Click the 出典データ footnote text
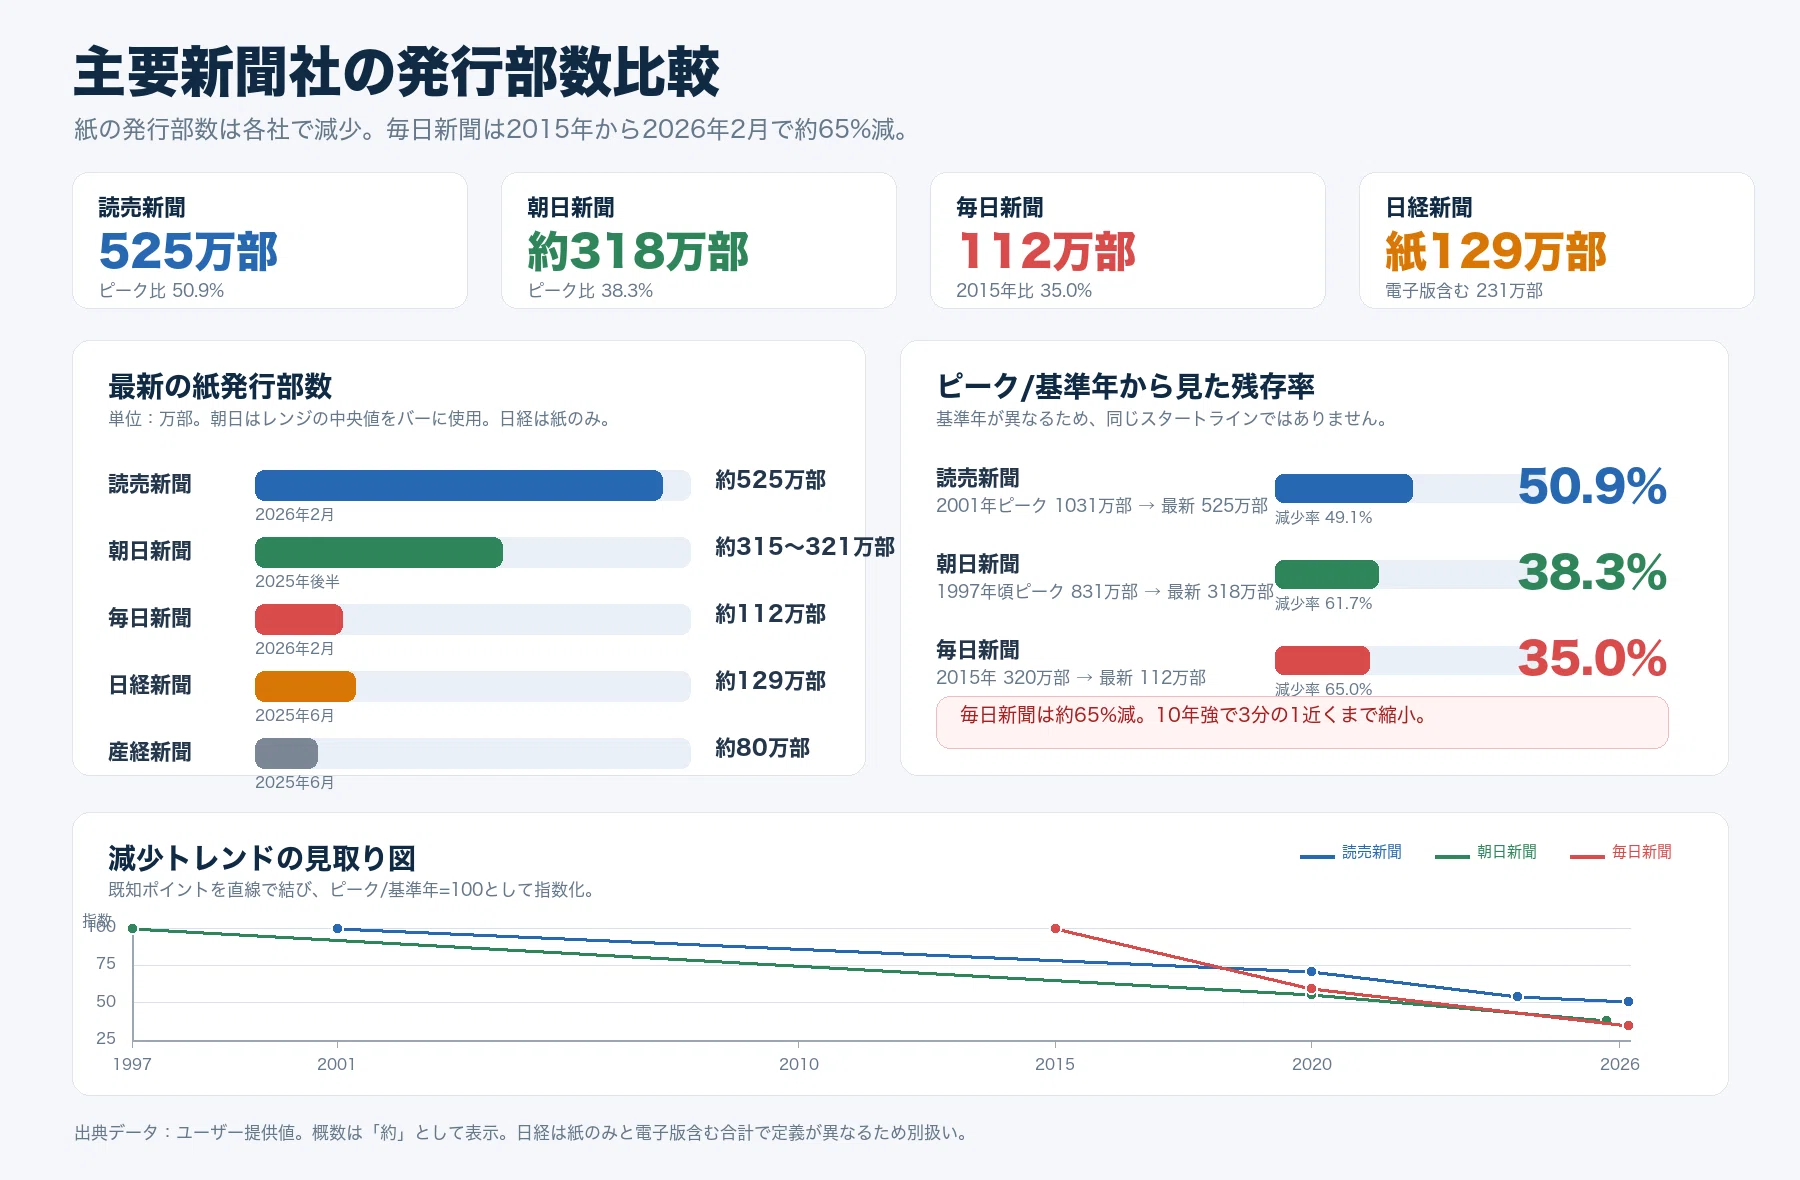The width and height of the screenshot is (1800, 1180). coord(521,1133)
